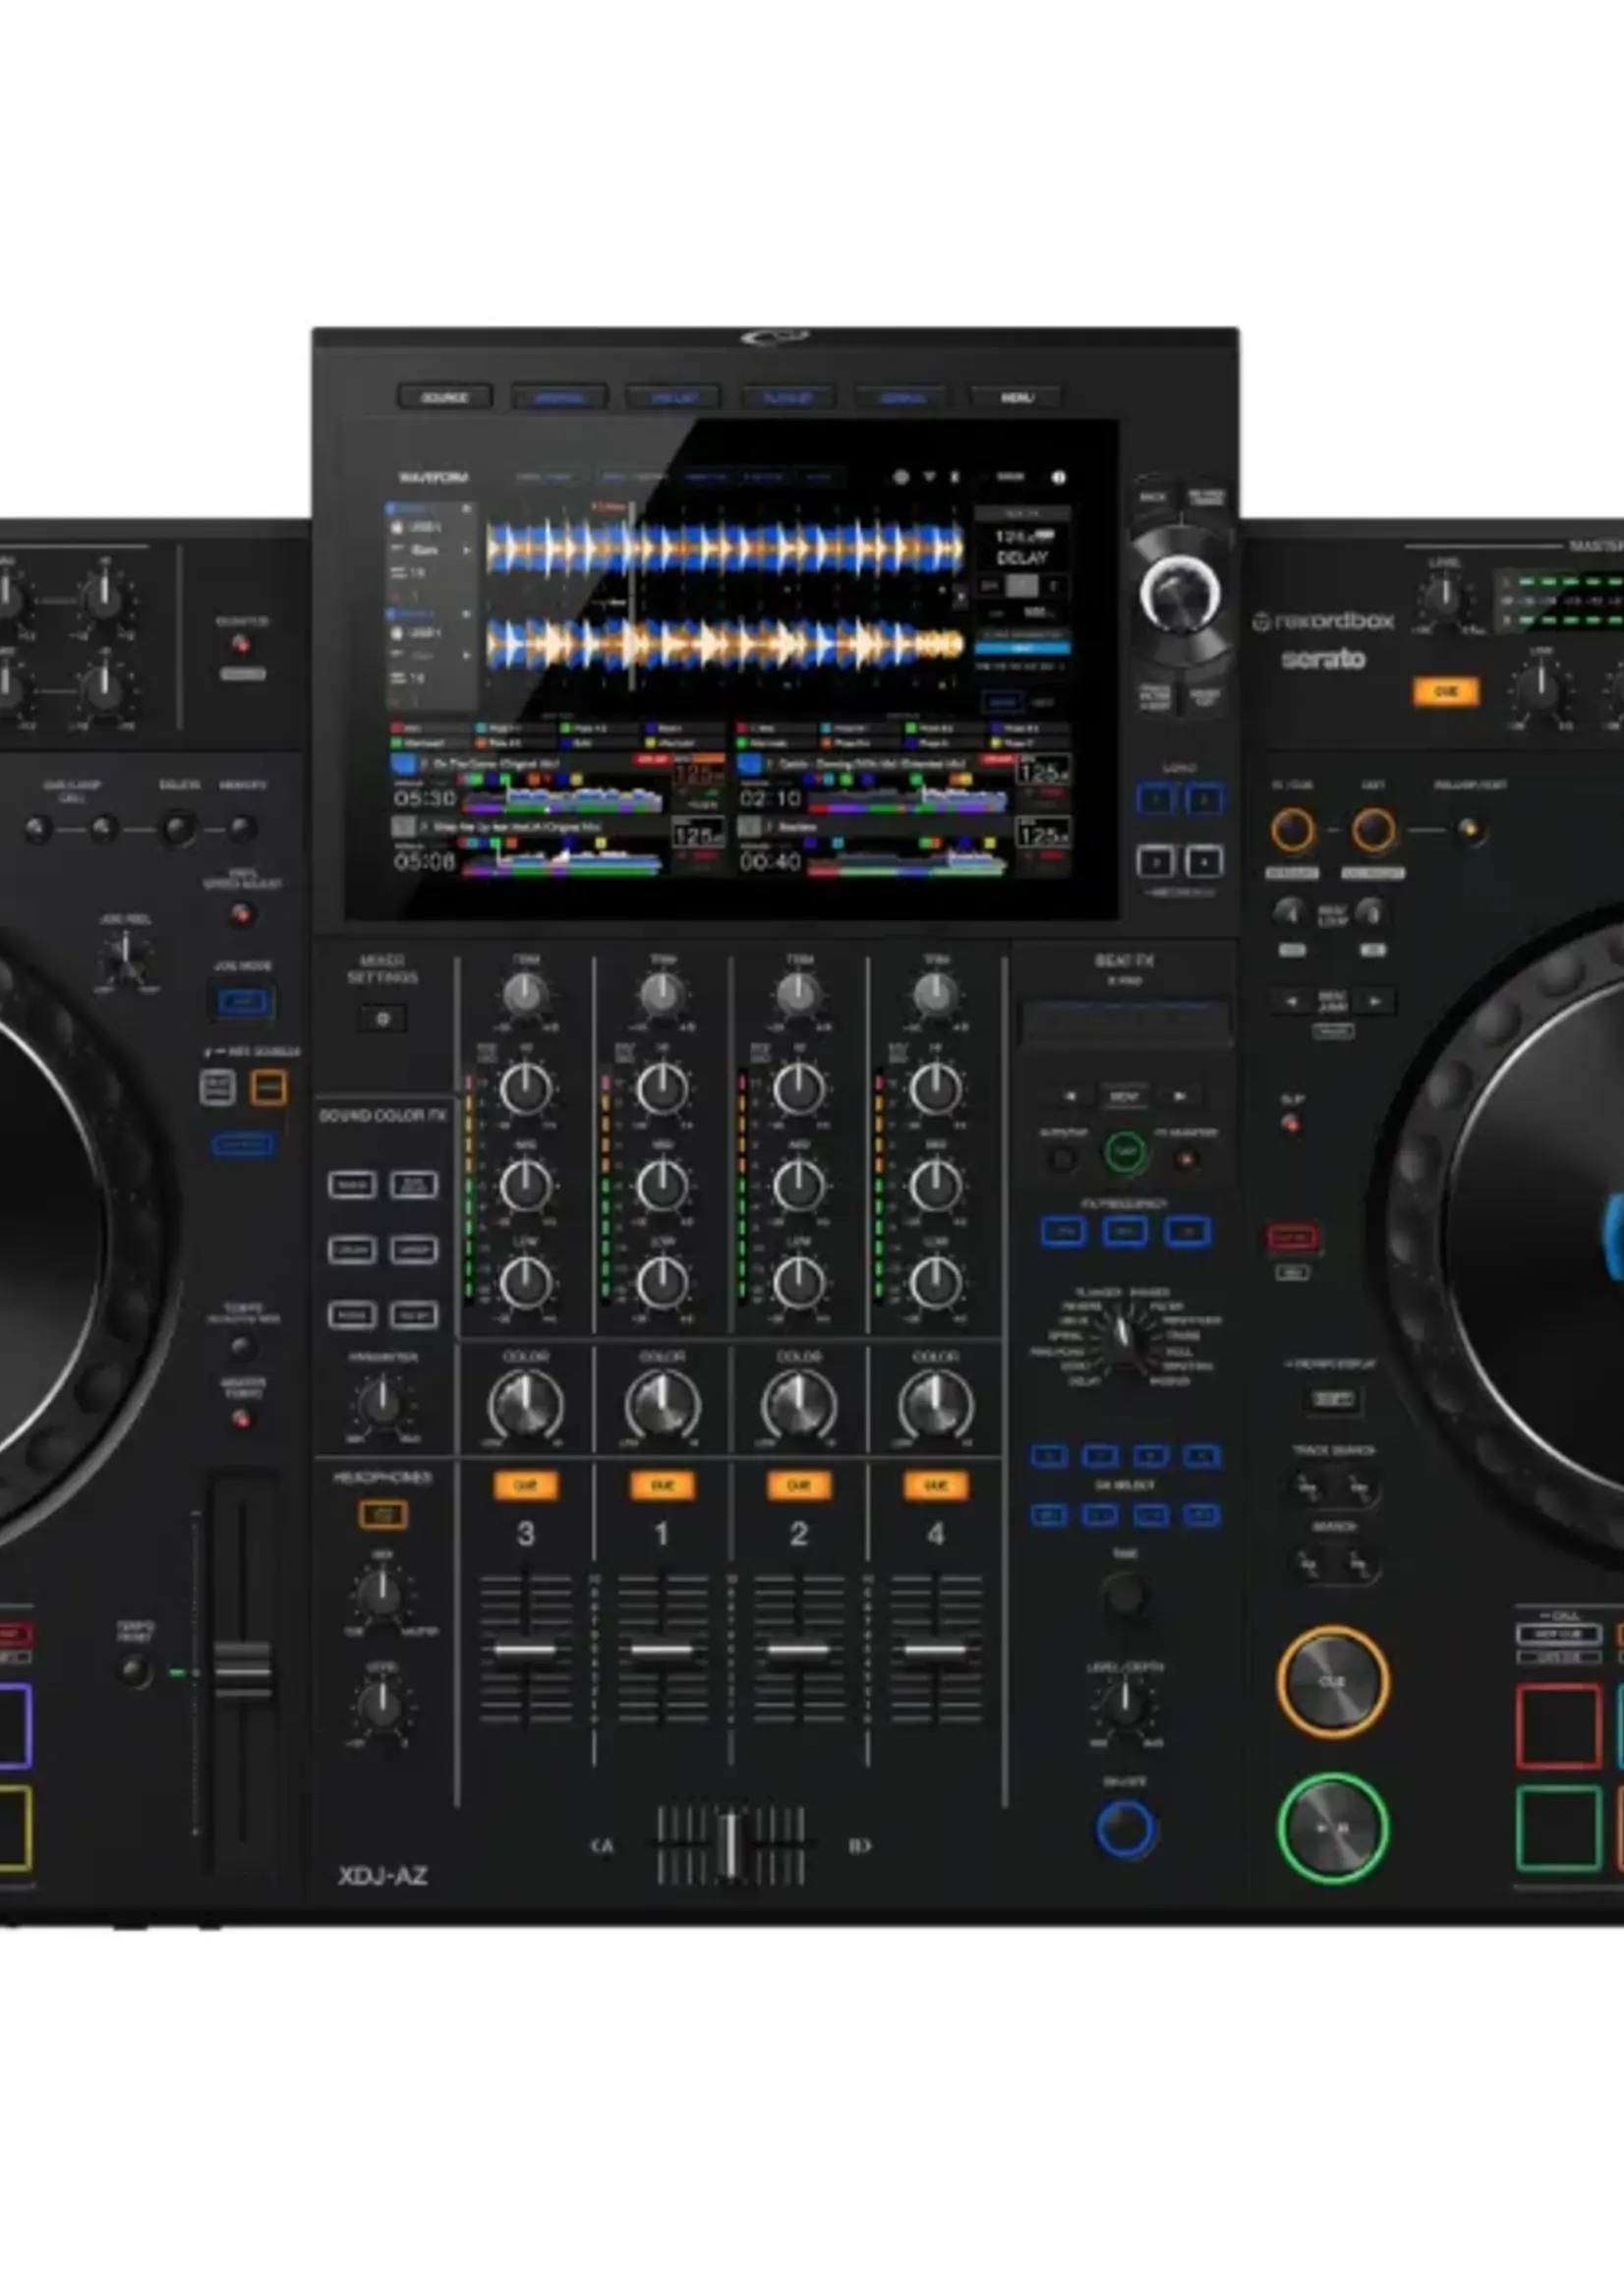
Task: Toggle the FX QUANTIZE button
Action: 1186,1160
